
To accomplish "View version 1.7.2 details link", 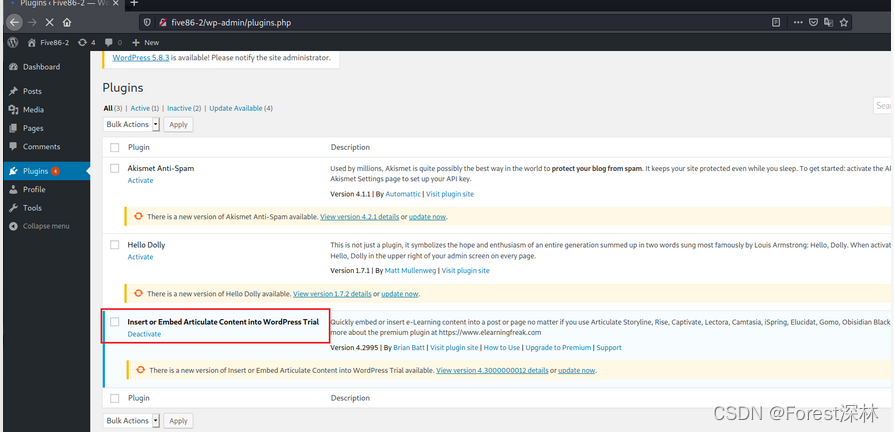I will point(332,294).
